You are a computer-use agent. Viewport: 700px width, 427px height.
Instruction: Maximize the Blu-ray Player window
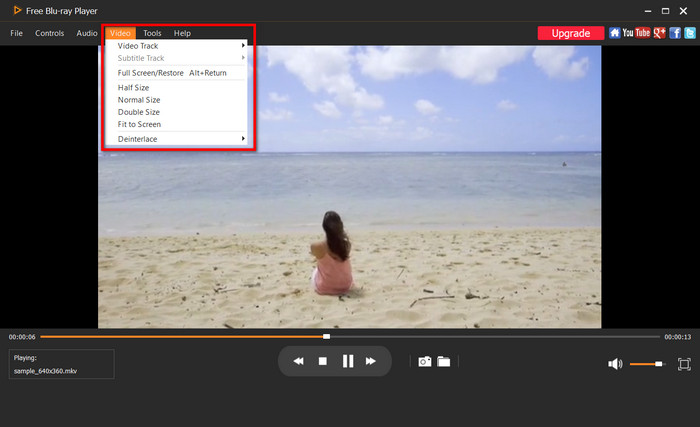pyautogui.click(x=665, y=11)
